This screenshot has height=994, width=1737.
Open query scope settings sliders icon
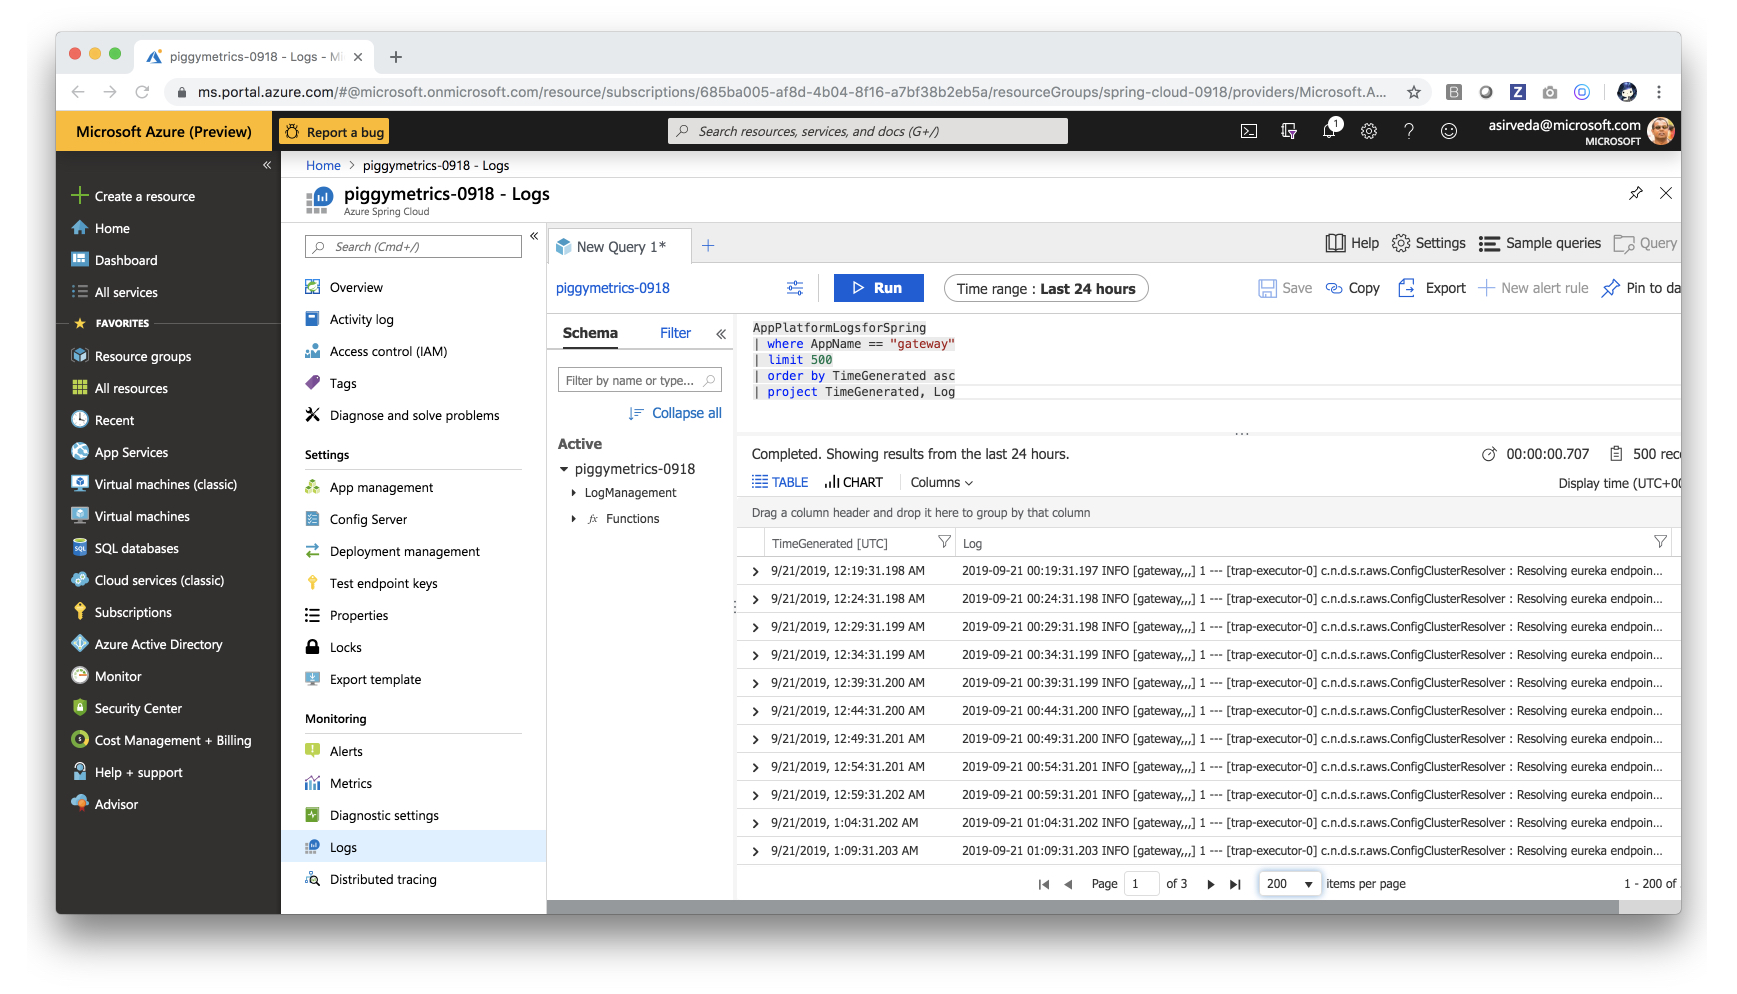(795, 288)
